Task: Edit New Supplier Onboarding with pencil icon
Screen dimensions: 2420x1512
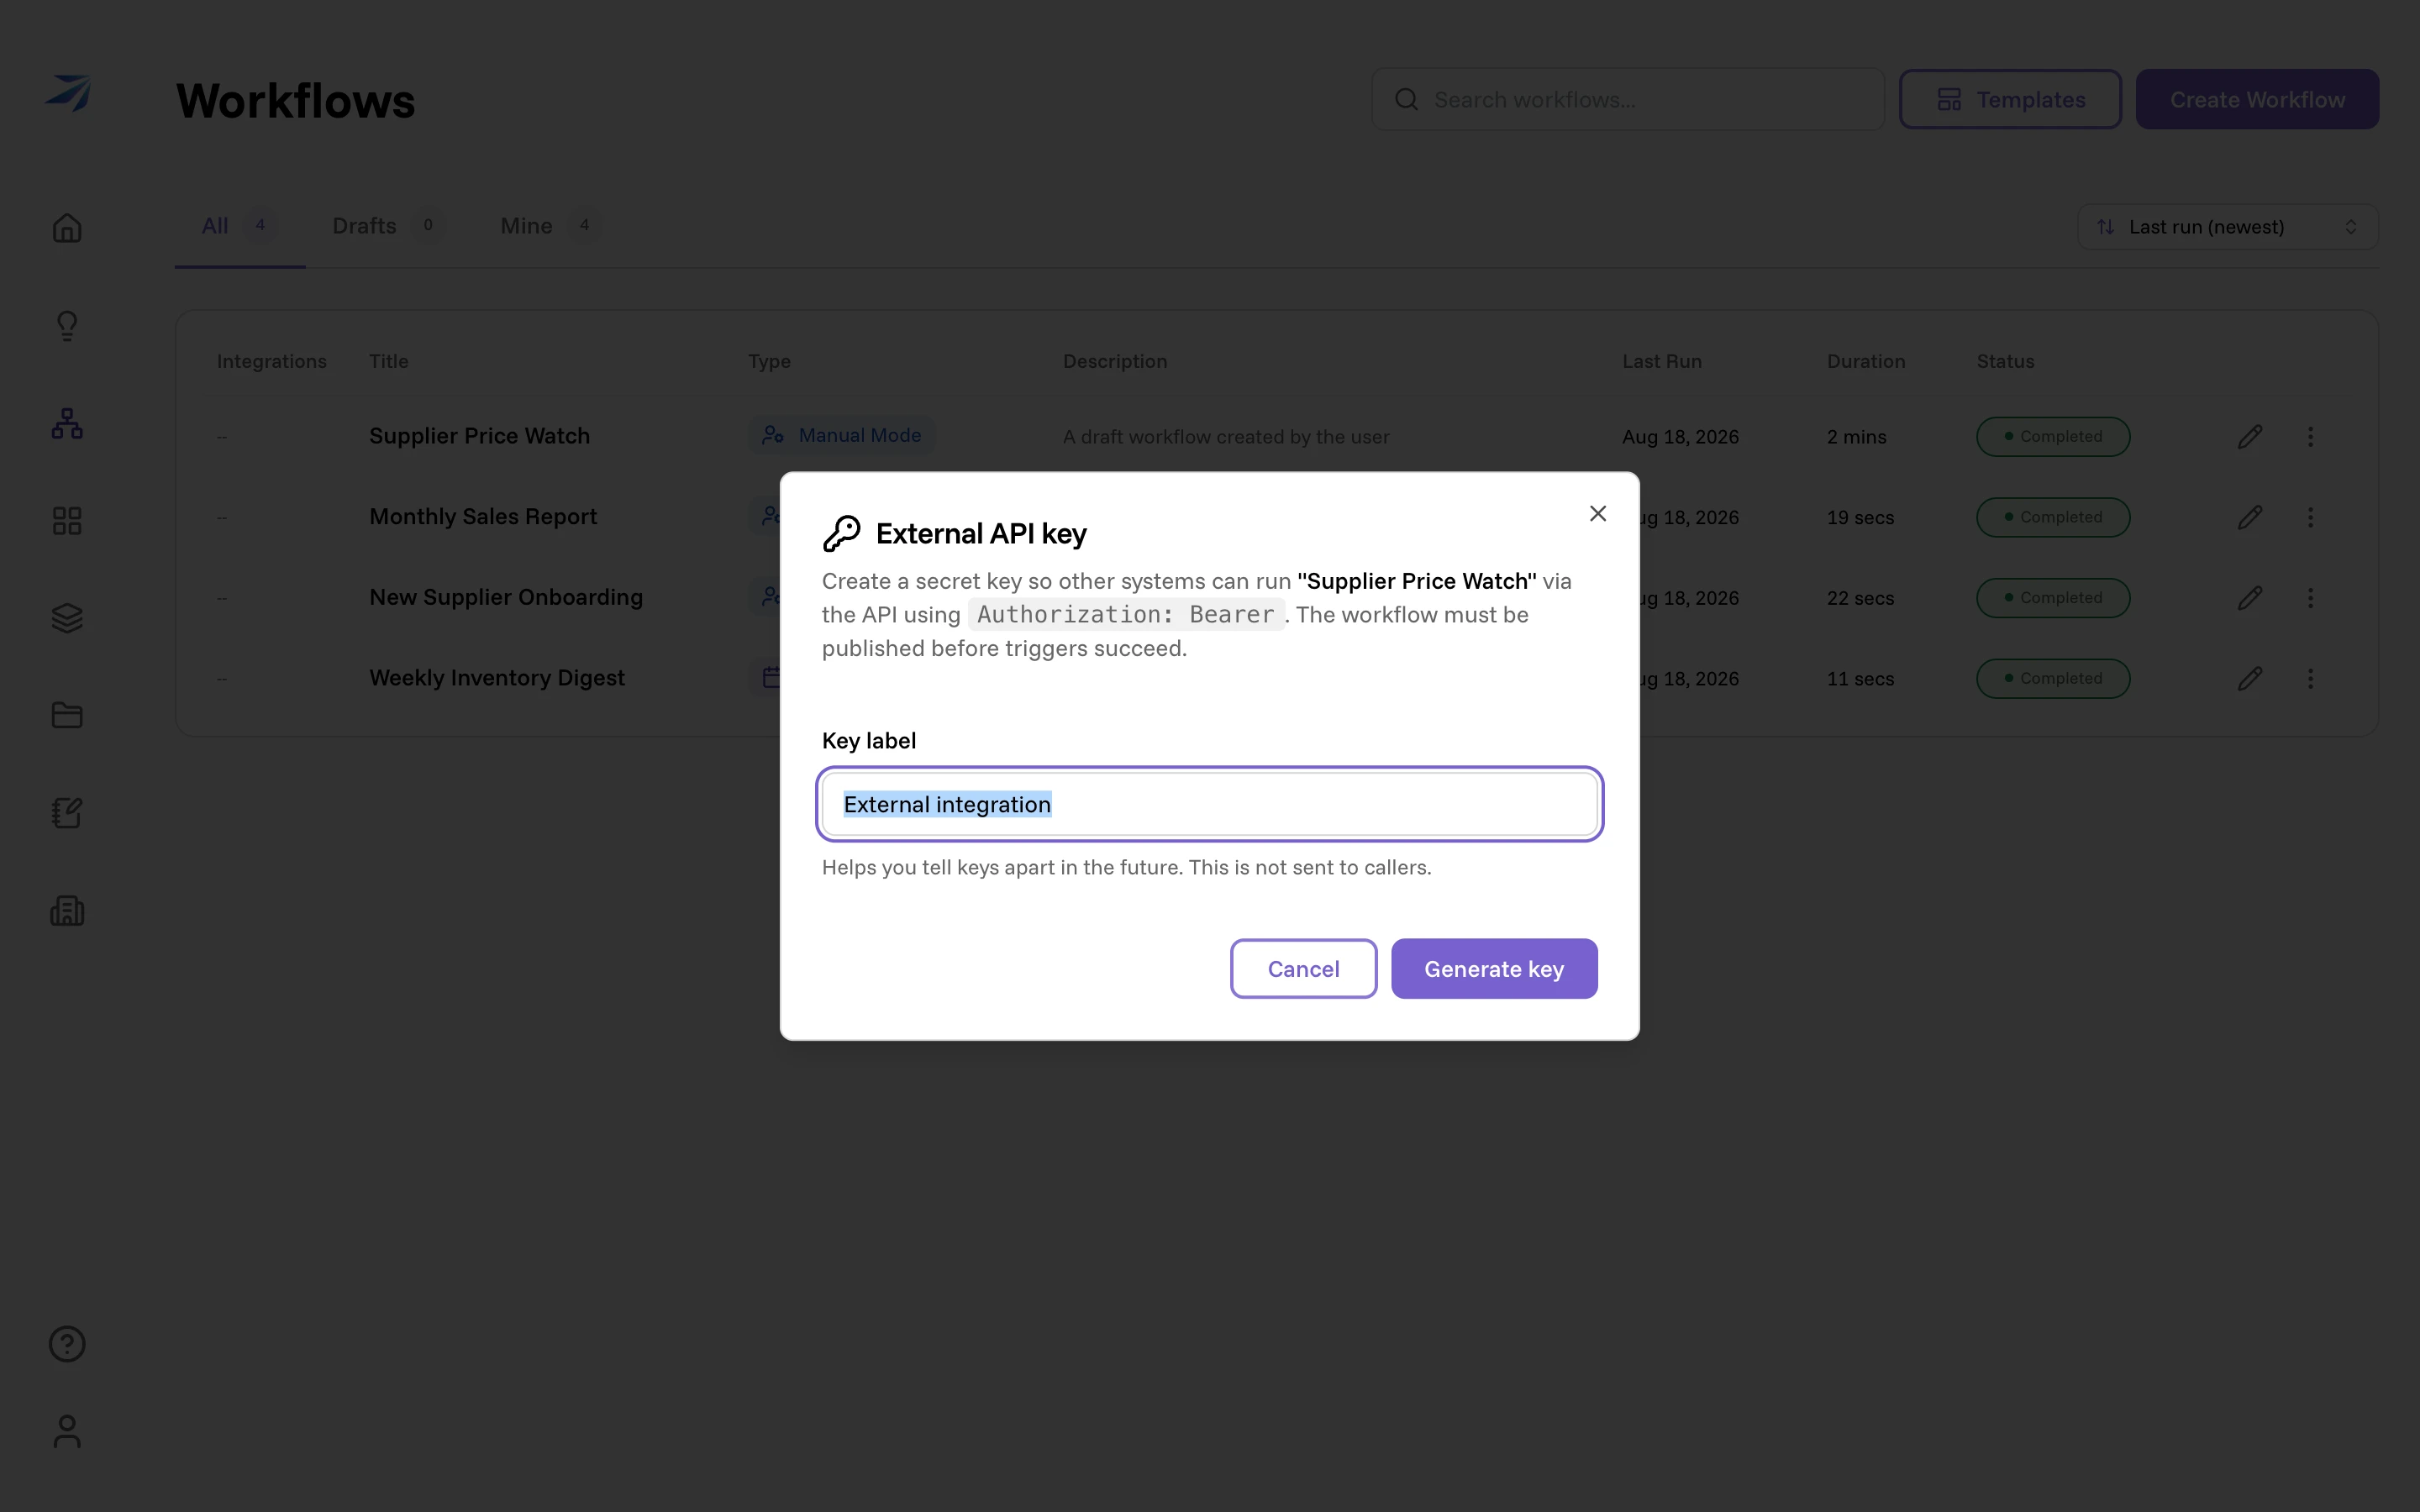Action: [2249, 598]
